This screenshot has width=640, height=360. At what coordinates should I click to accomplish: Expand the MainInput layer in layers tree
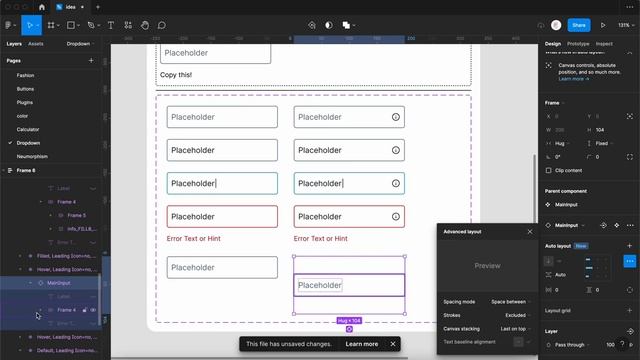[x=30, y=283]
